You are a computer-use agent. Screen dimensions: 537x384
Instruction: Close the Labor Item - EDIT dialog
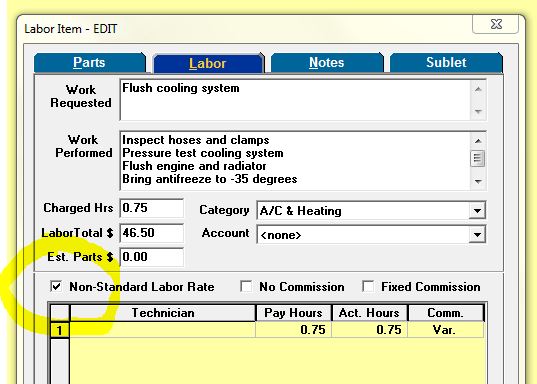click(496, 24)
